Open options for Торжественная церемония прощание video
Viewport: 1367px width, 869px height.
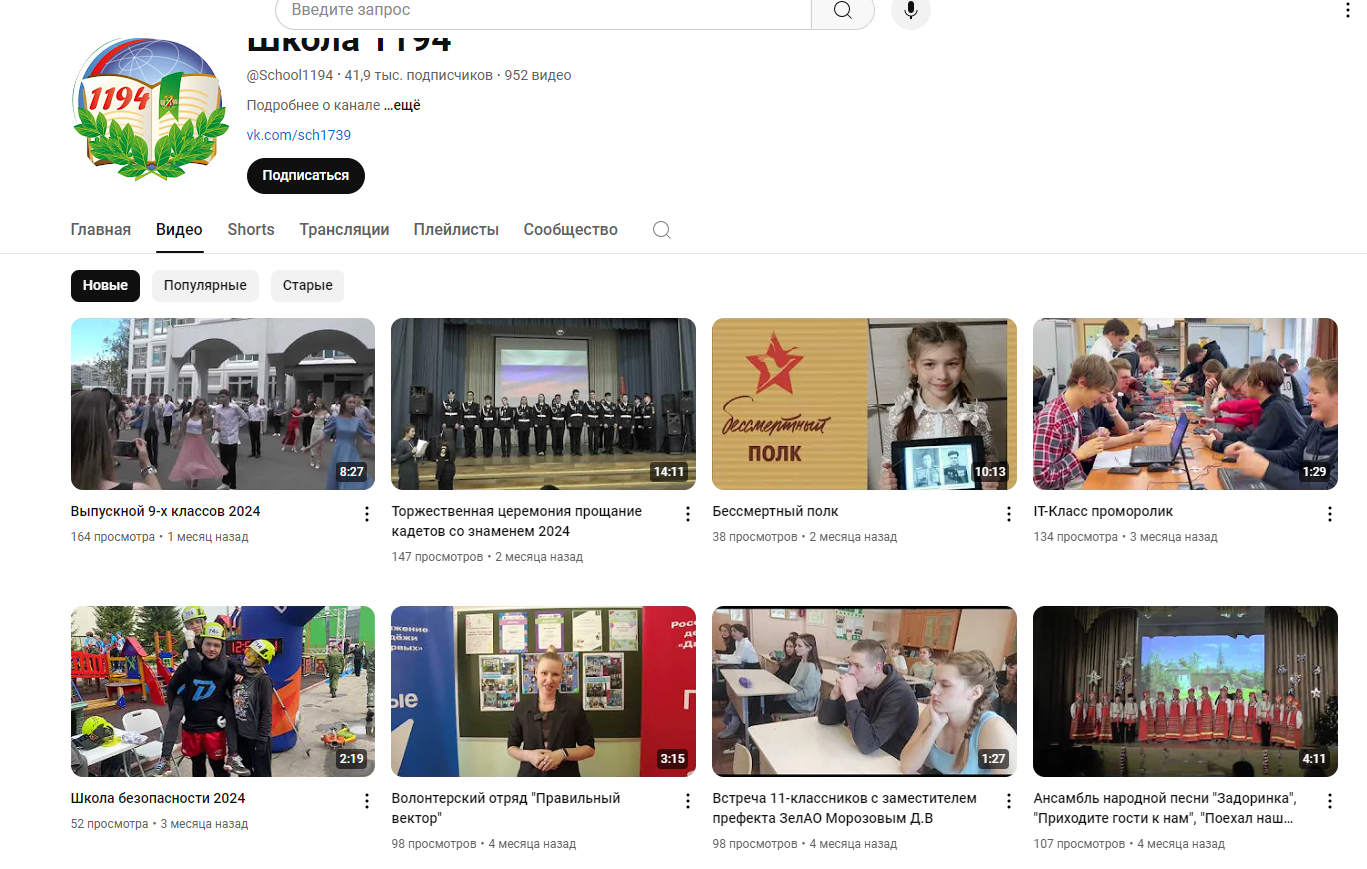point(688,514)
